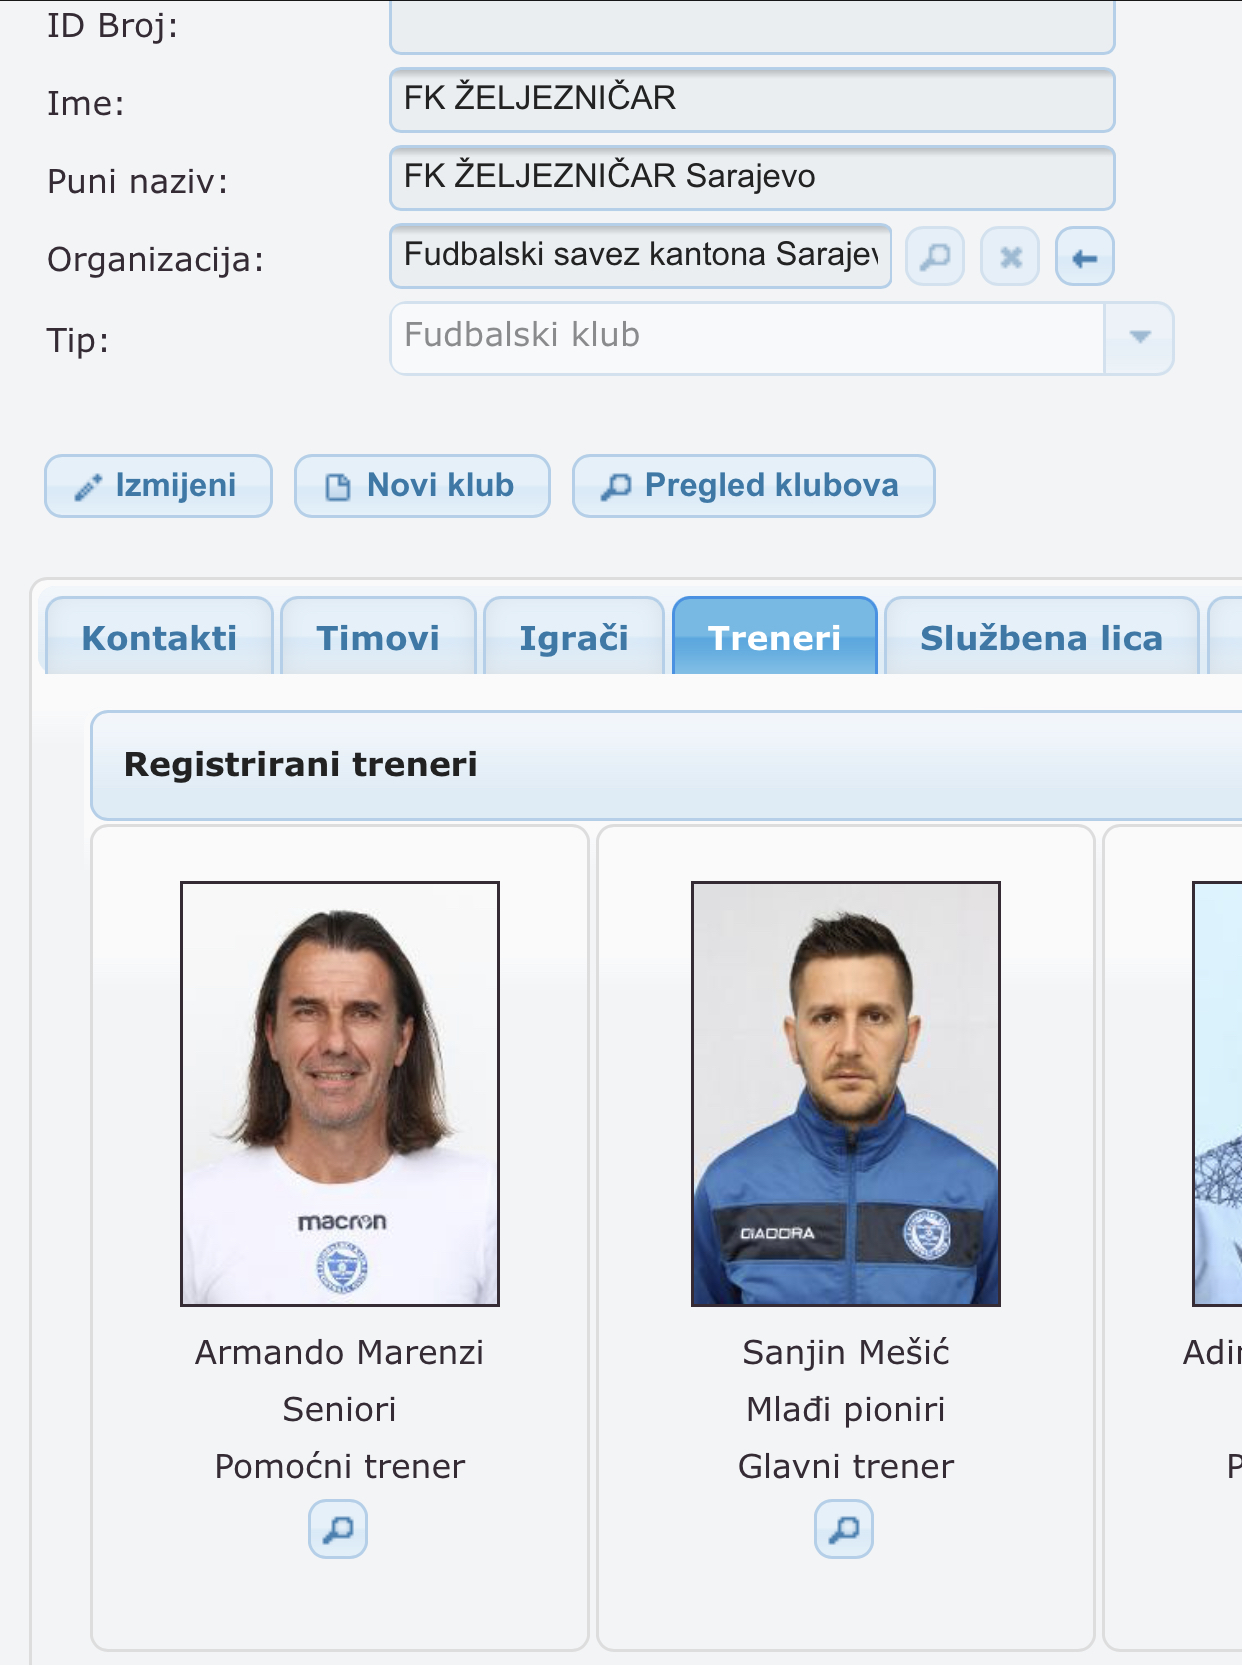Image resolution: width=1242 pixels, height=1665 pixels.
Task: Click the blue back-arrow icon beside Organizacija
Action: pos(1085,257)
